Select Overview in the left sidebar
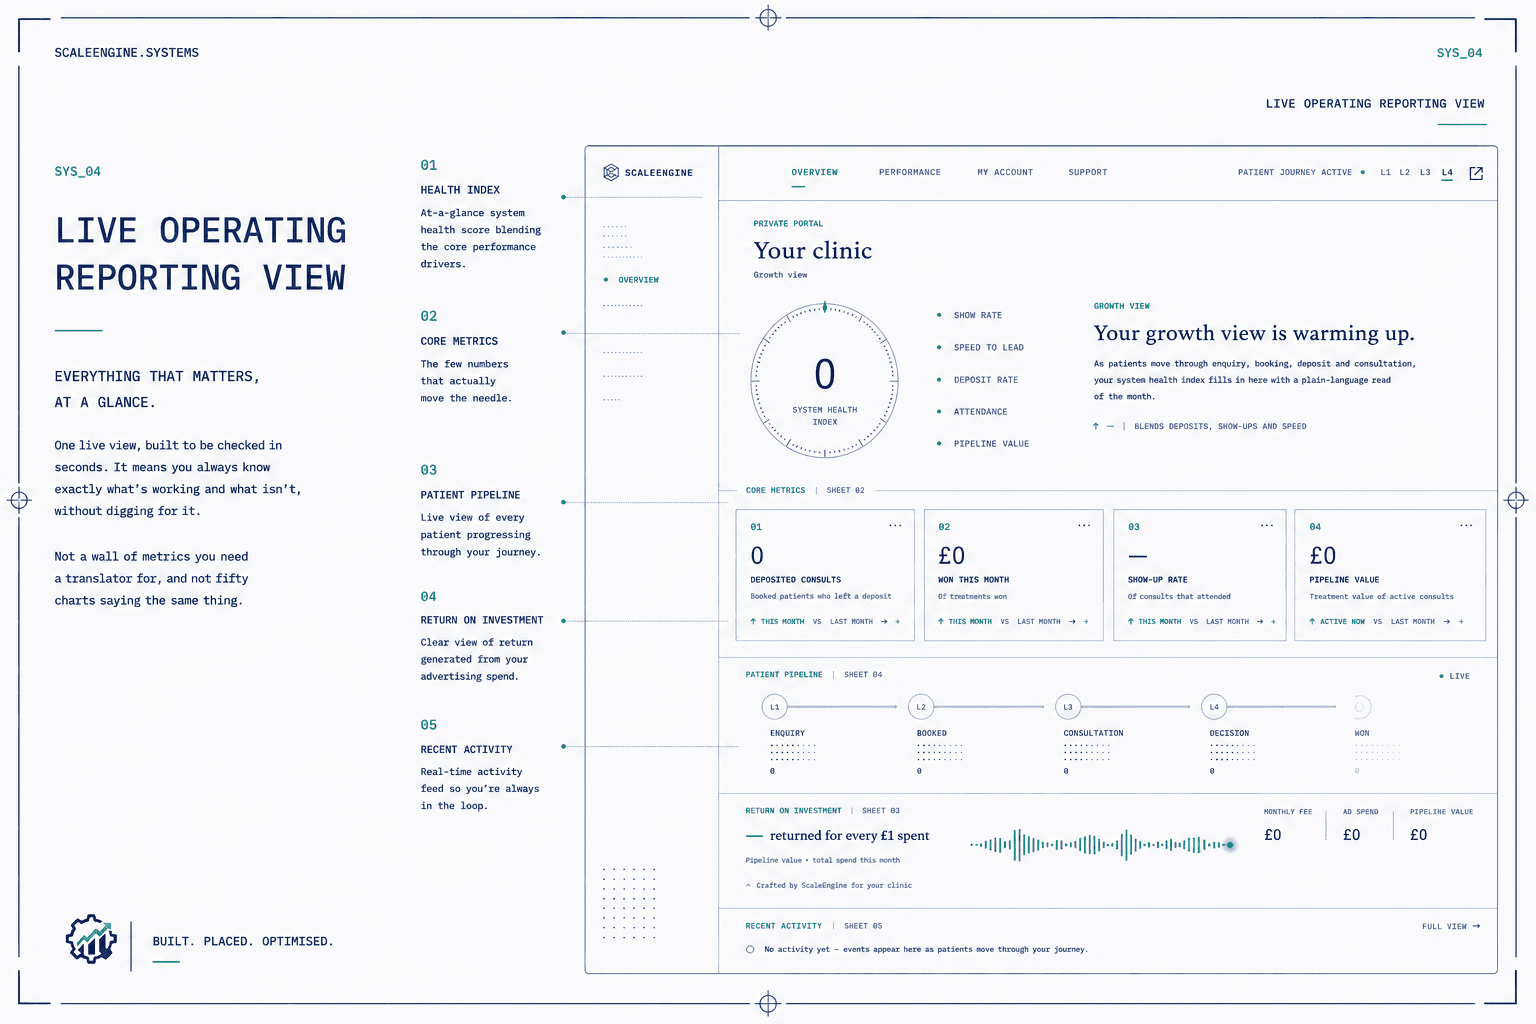 click(632, 280)
